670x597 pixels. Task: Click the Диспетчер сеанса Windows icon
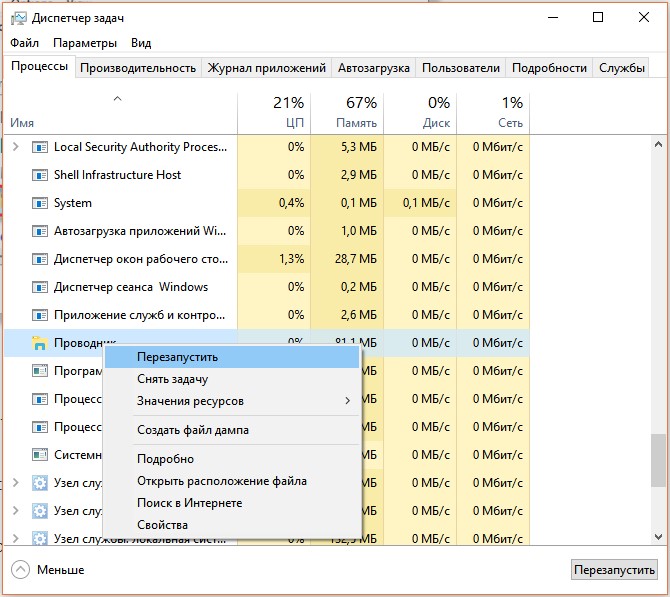tap(40, 287)
